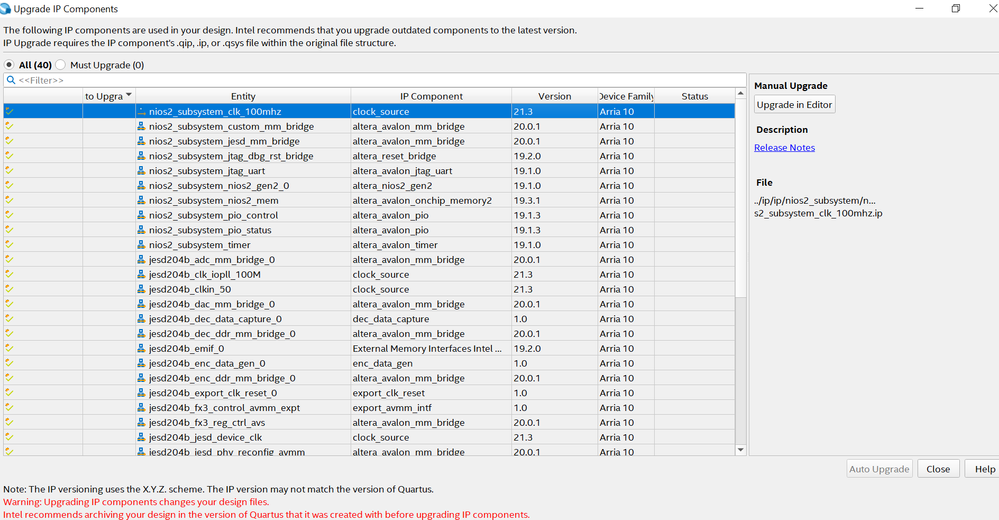
Task: Click the status checkmark icon in the jesd204b_jesd_device_clk row
Action: (x=9, y=437)
